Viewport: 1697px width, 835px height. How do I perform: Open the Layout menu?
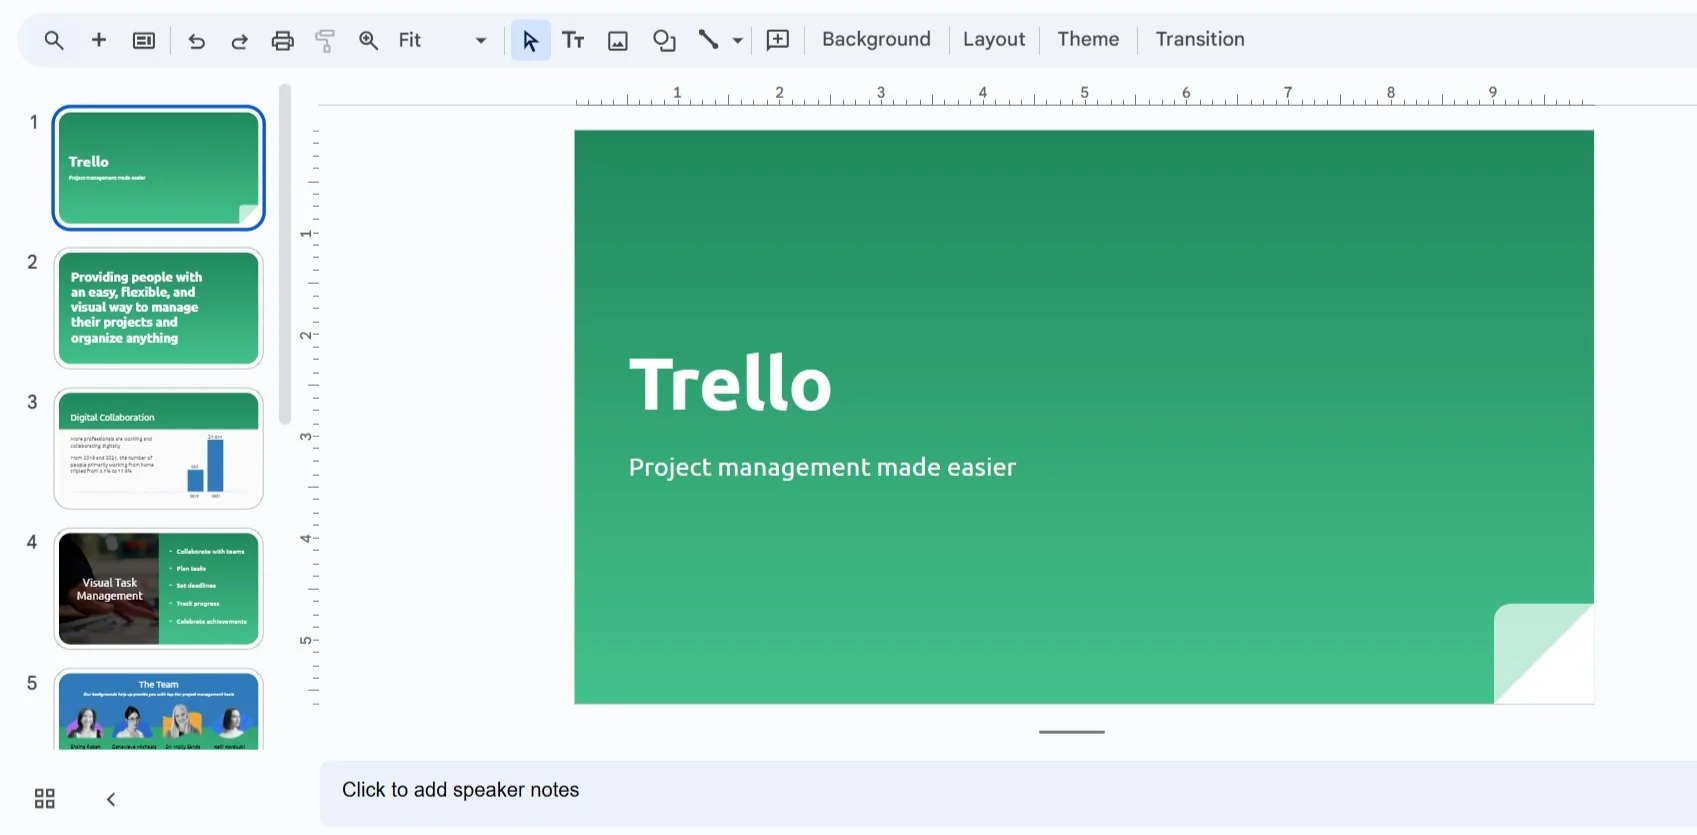994,39
